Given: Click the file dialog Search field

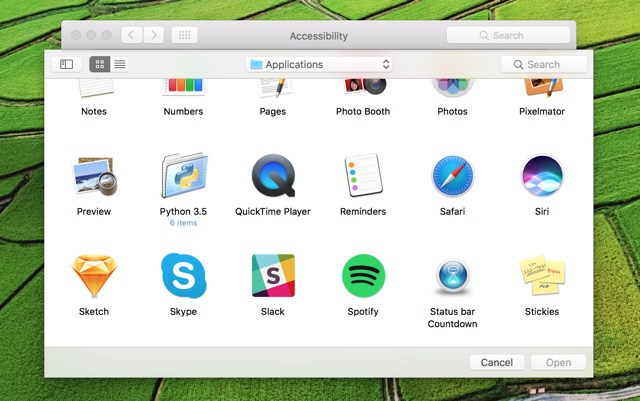Looking at the screenshot, I should point(544,64).
